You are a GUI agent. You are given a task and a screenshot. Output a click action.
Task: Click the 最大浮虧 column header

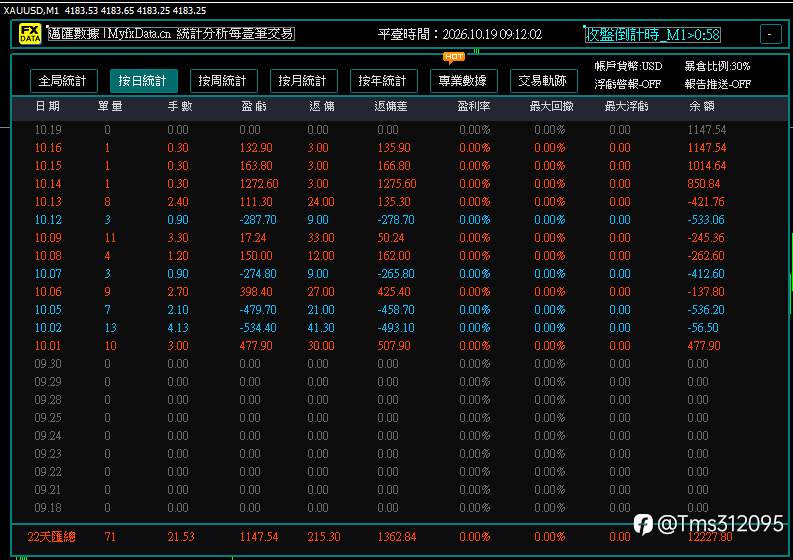(627, 106)
